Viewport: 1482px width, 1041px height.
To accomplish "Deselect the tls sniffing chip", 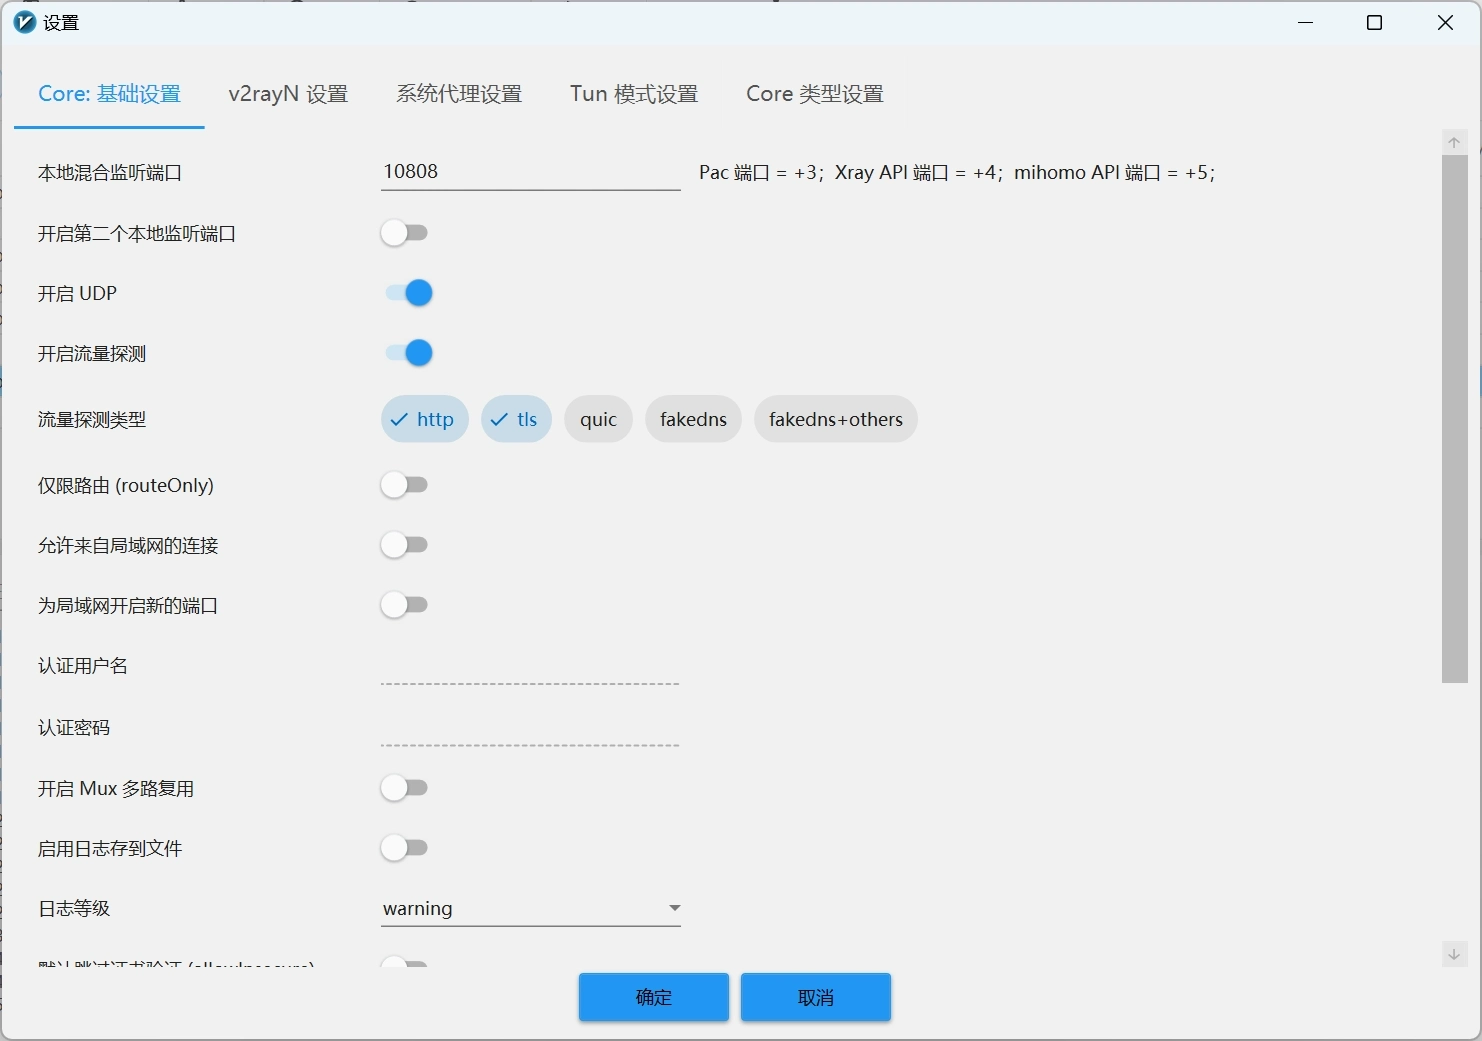I will click(516, 419).
